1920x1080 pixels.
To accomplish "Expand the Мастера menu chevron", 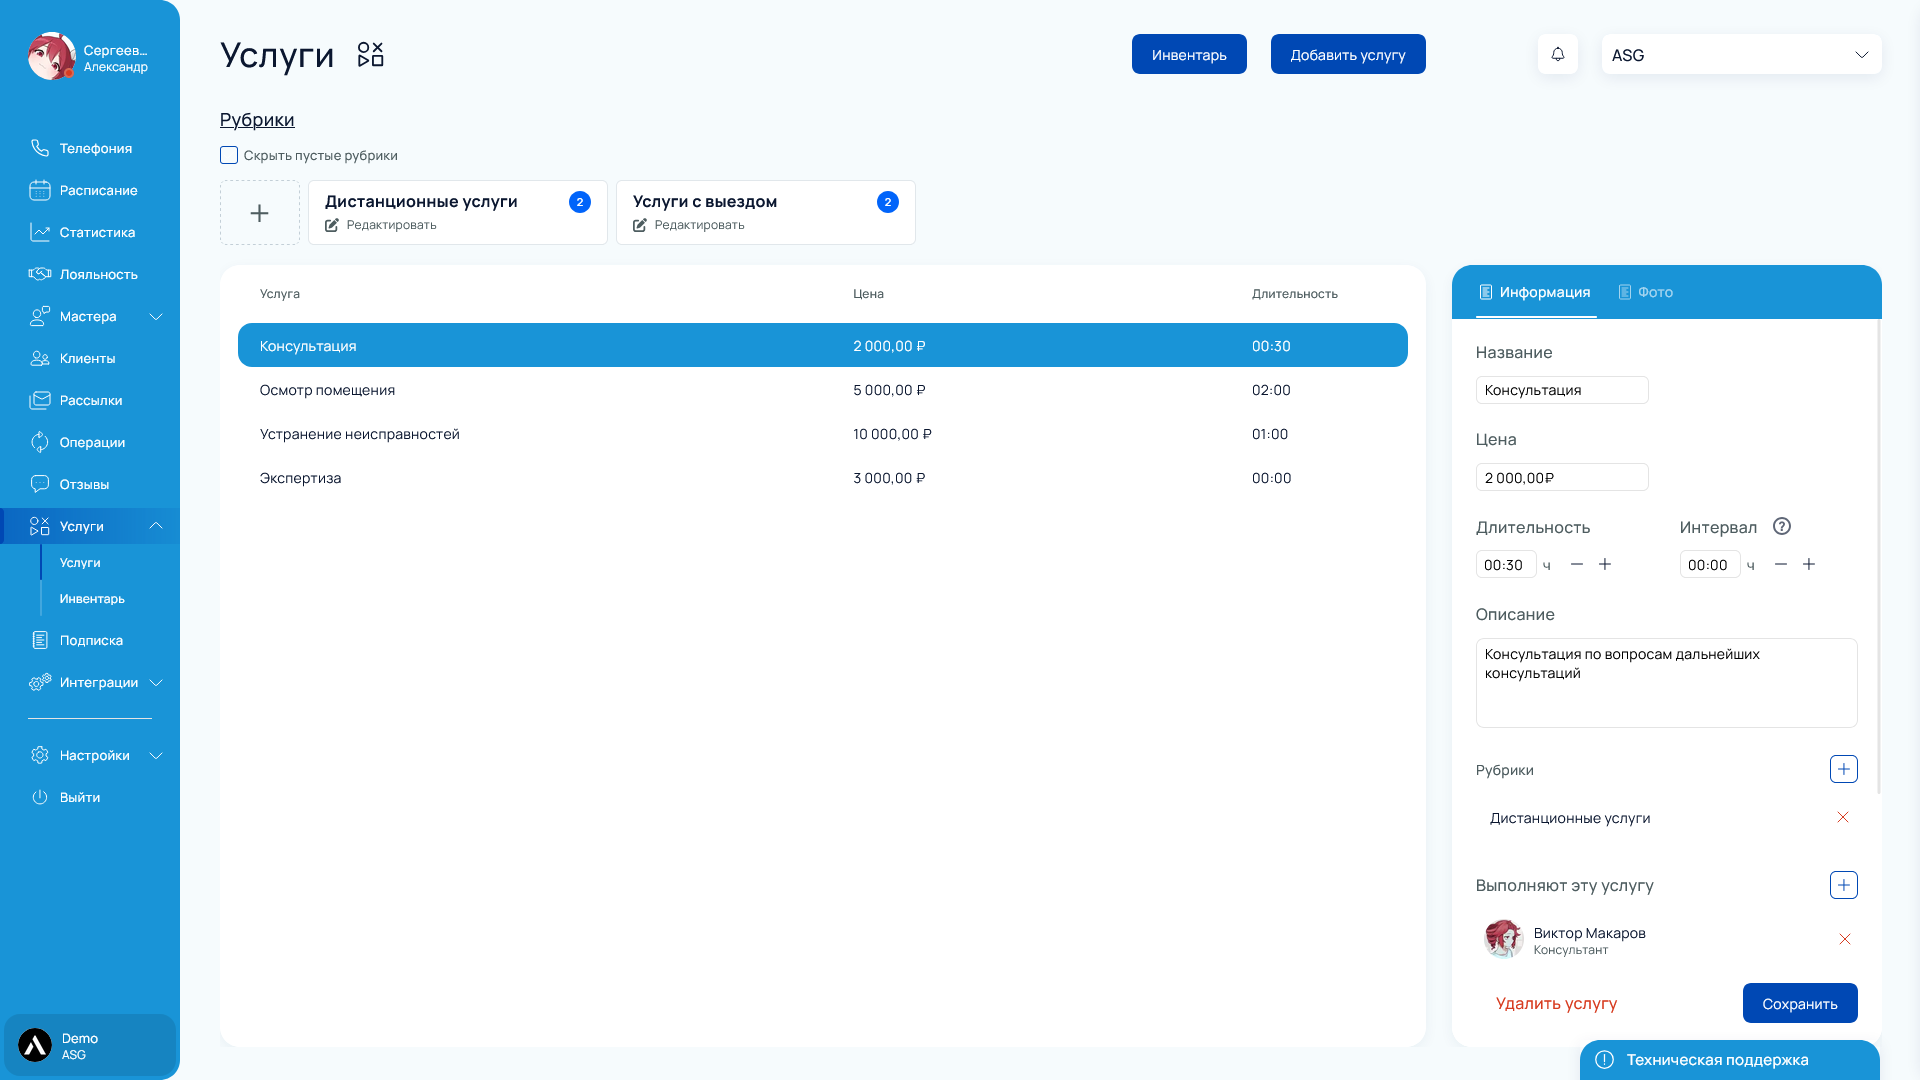I will coord(156,316).
